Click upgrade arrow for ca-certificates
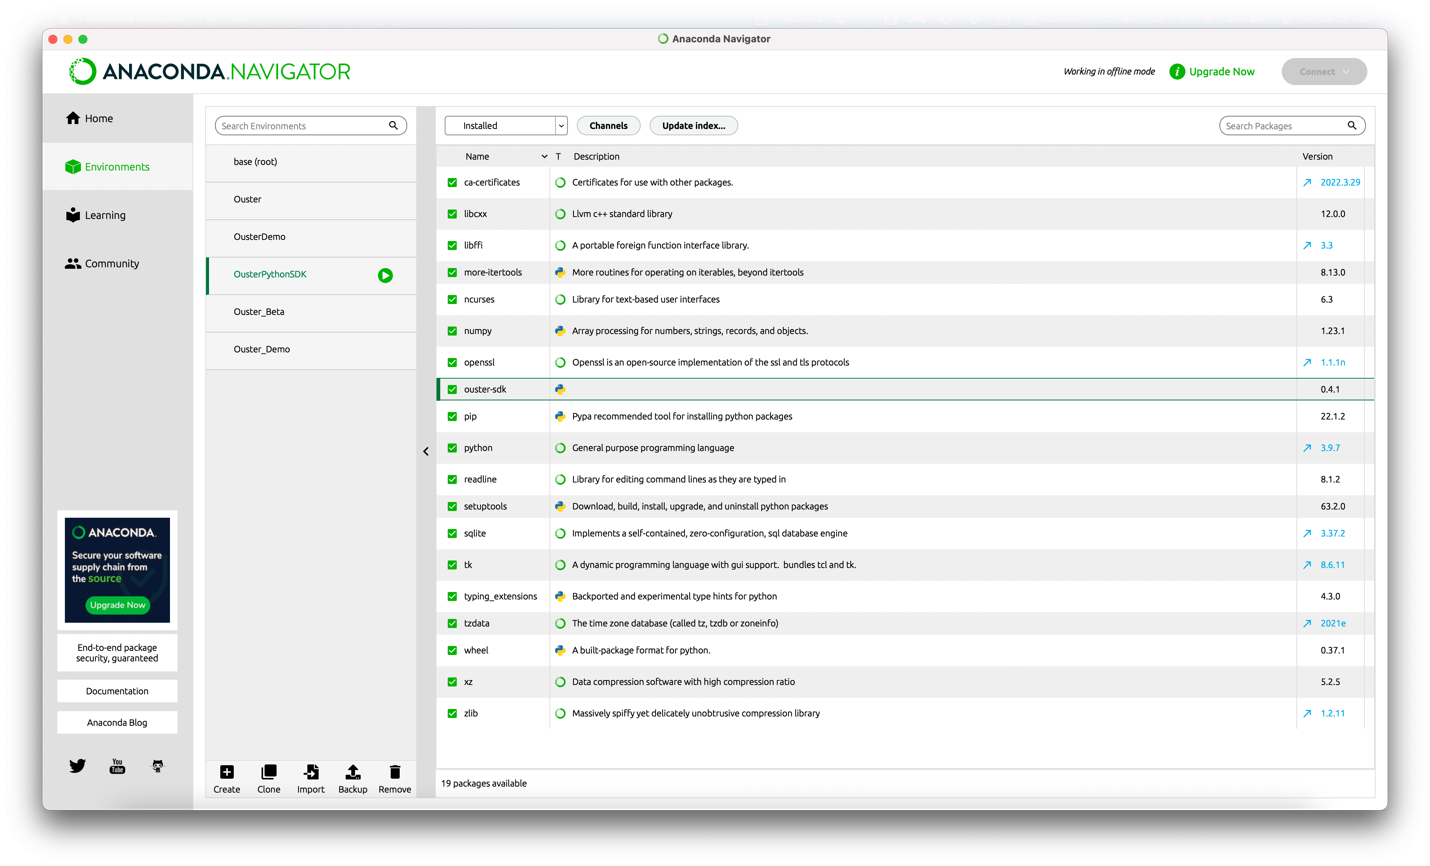This screenshot has height=866, width=1430. point(1307,183)
